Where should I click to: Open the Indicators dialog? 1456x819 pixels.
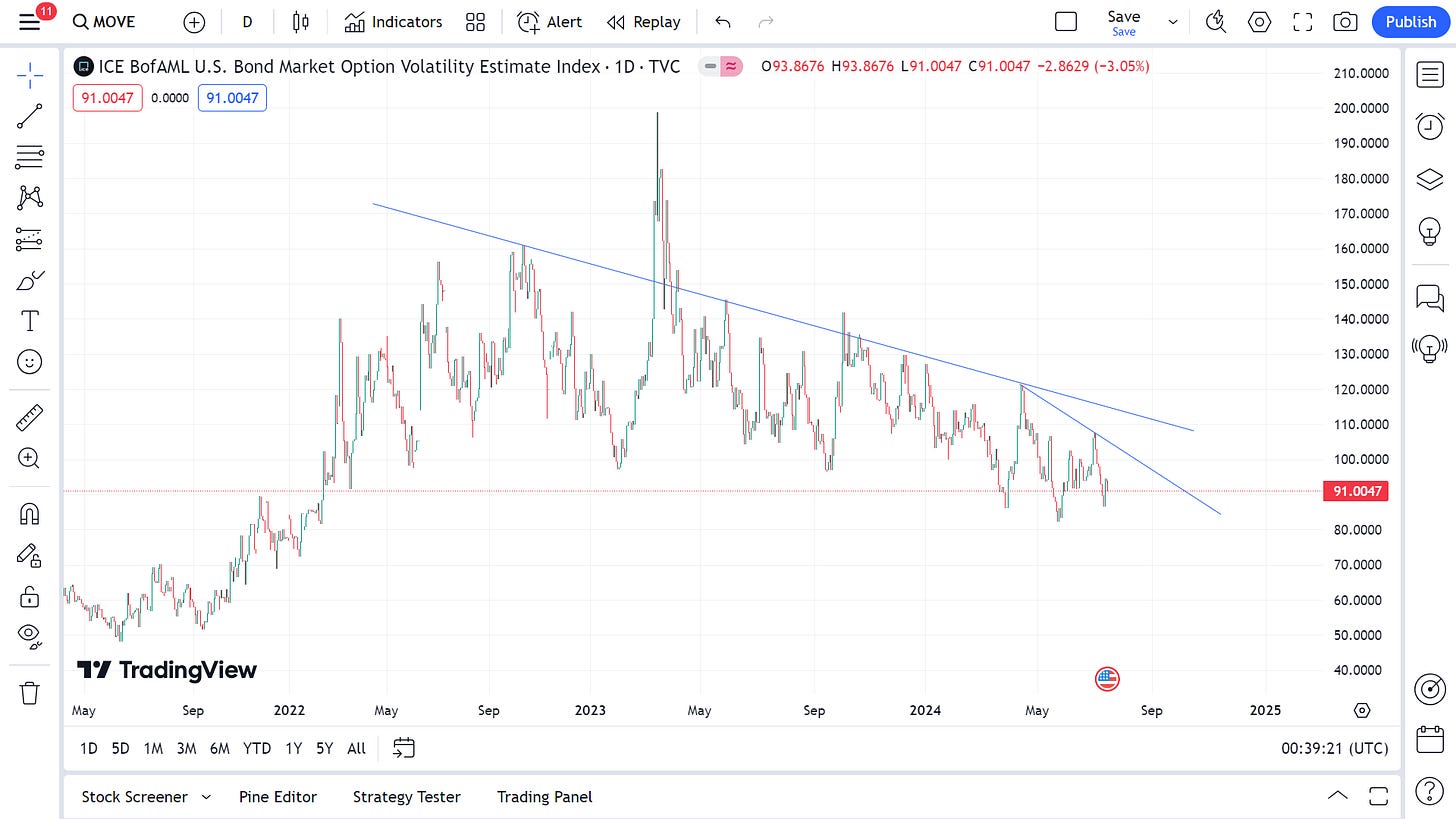coord(393,22)
